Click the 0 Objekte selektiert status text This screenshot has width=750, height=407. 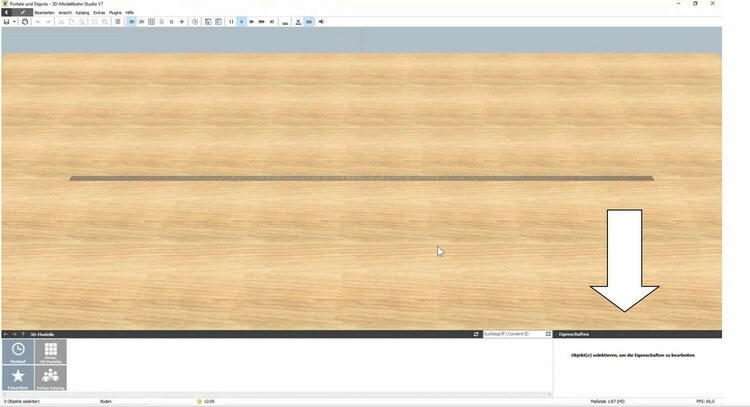click(x=22, y=401)
